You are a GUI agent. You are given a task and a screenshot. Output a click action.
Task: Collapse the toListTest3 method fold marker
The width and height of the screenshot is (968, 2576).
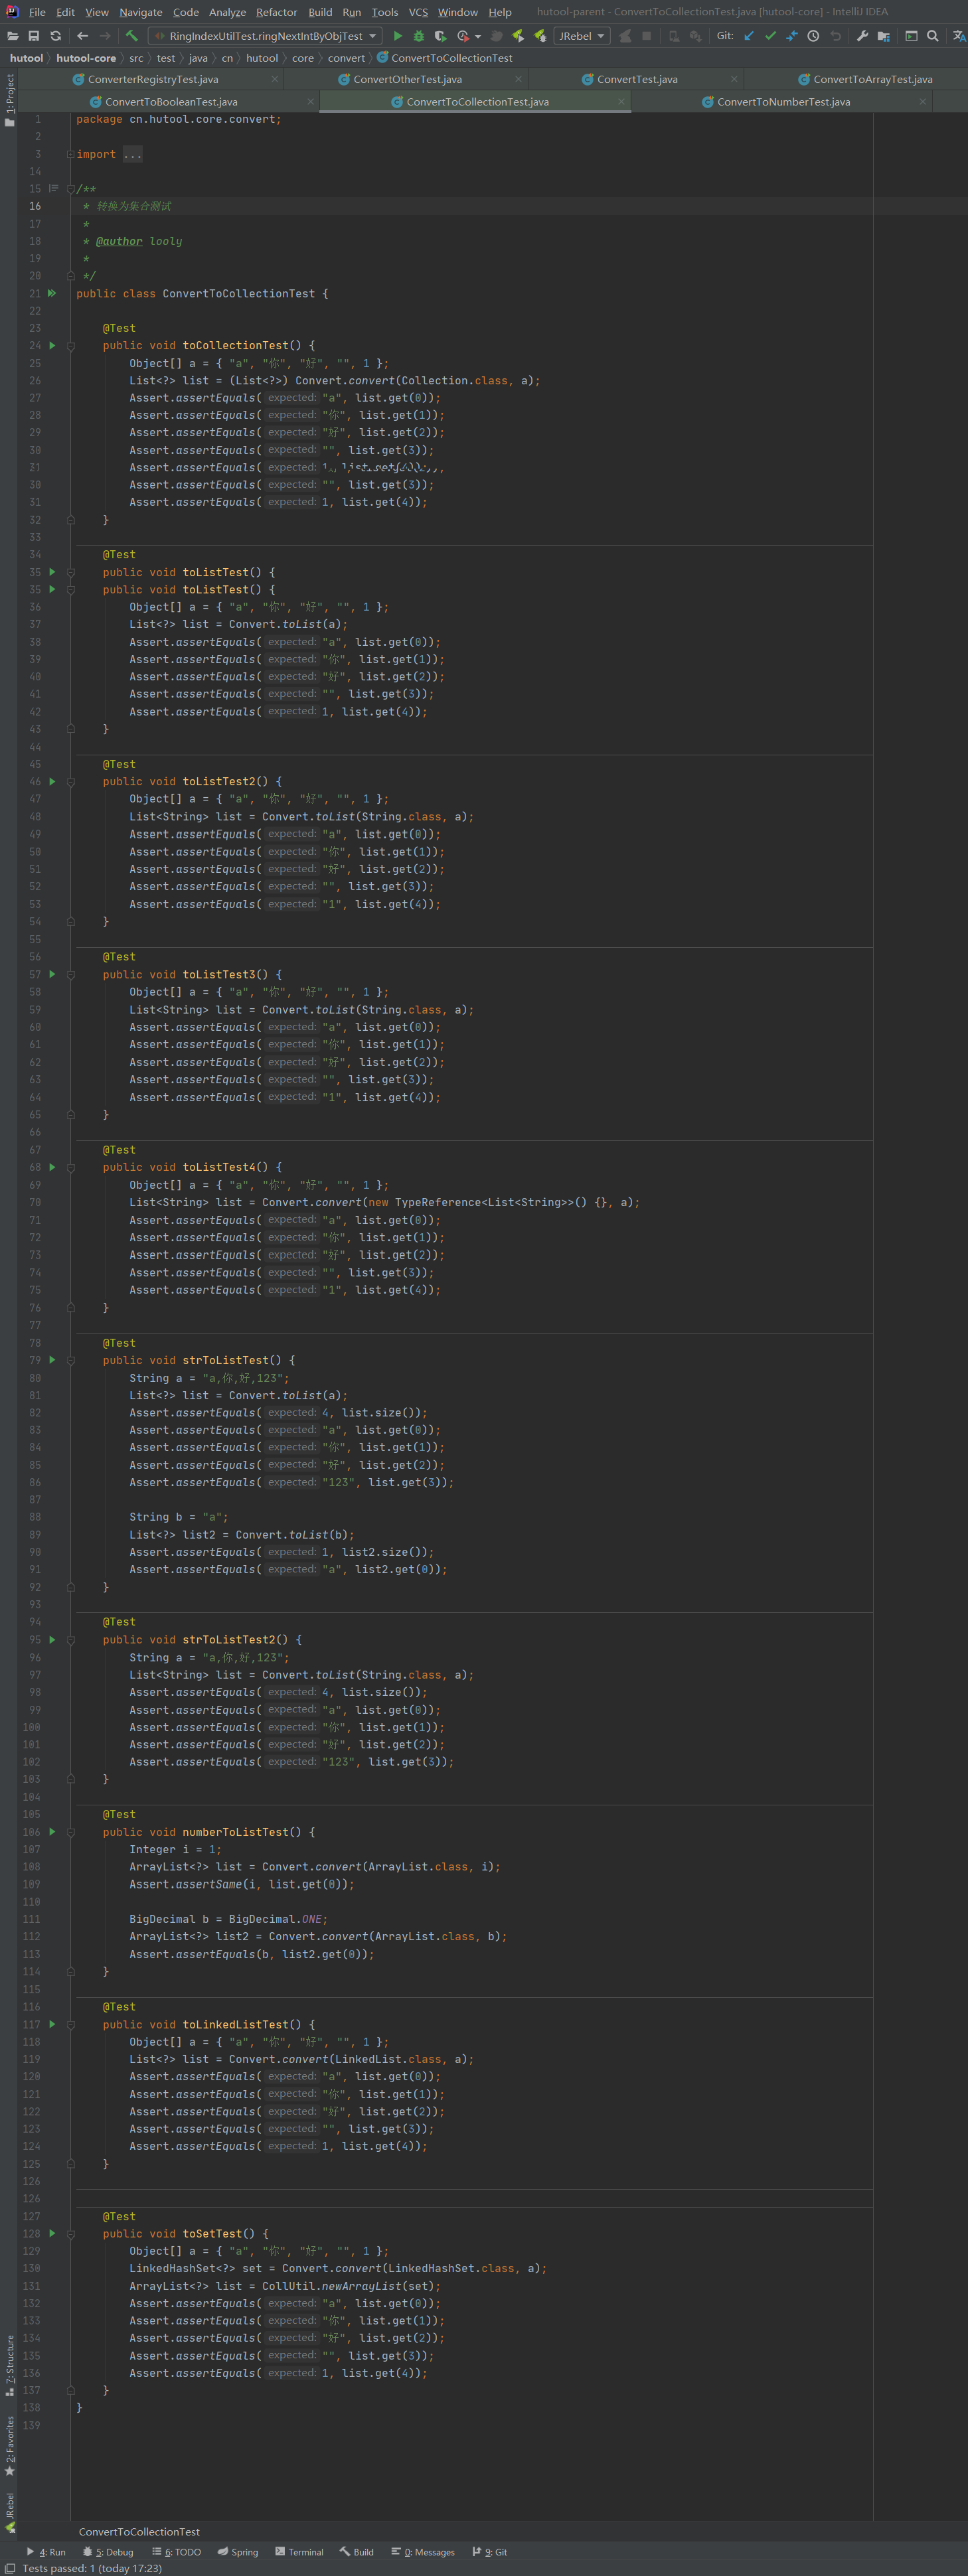70,975
